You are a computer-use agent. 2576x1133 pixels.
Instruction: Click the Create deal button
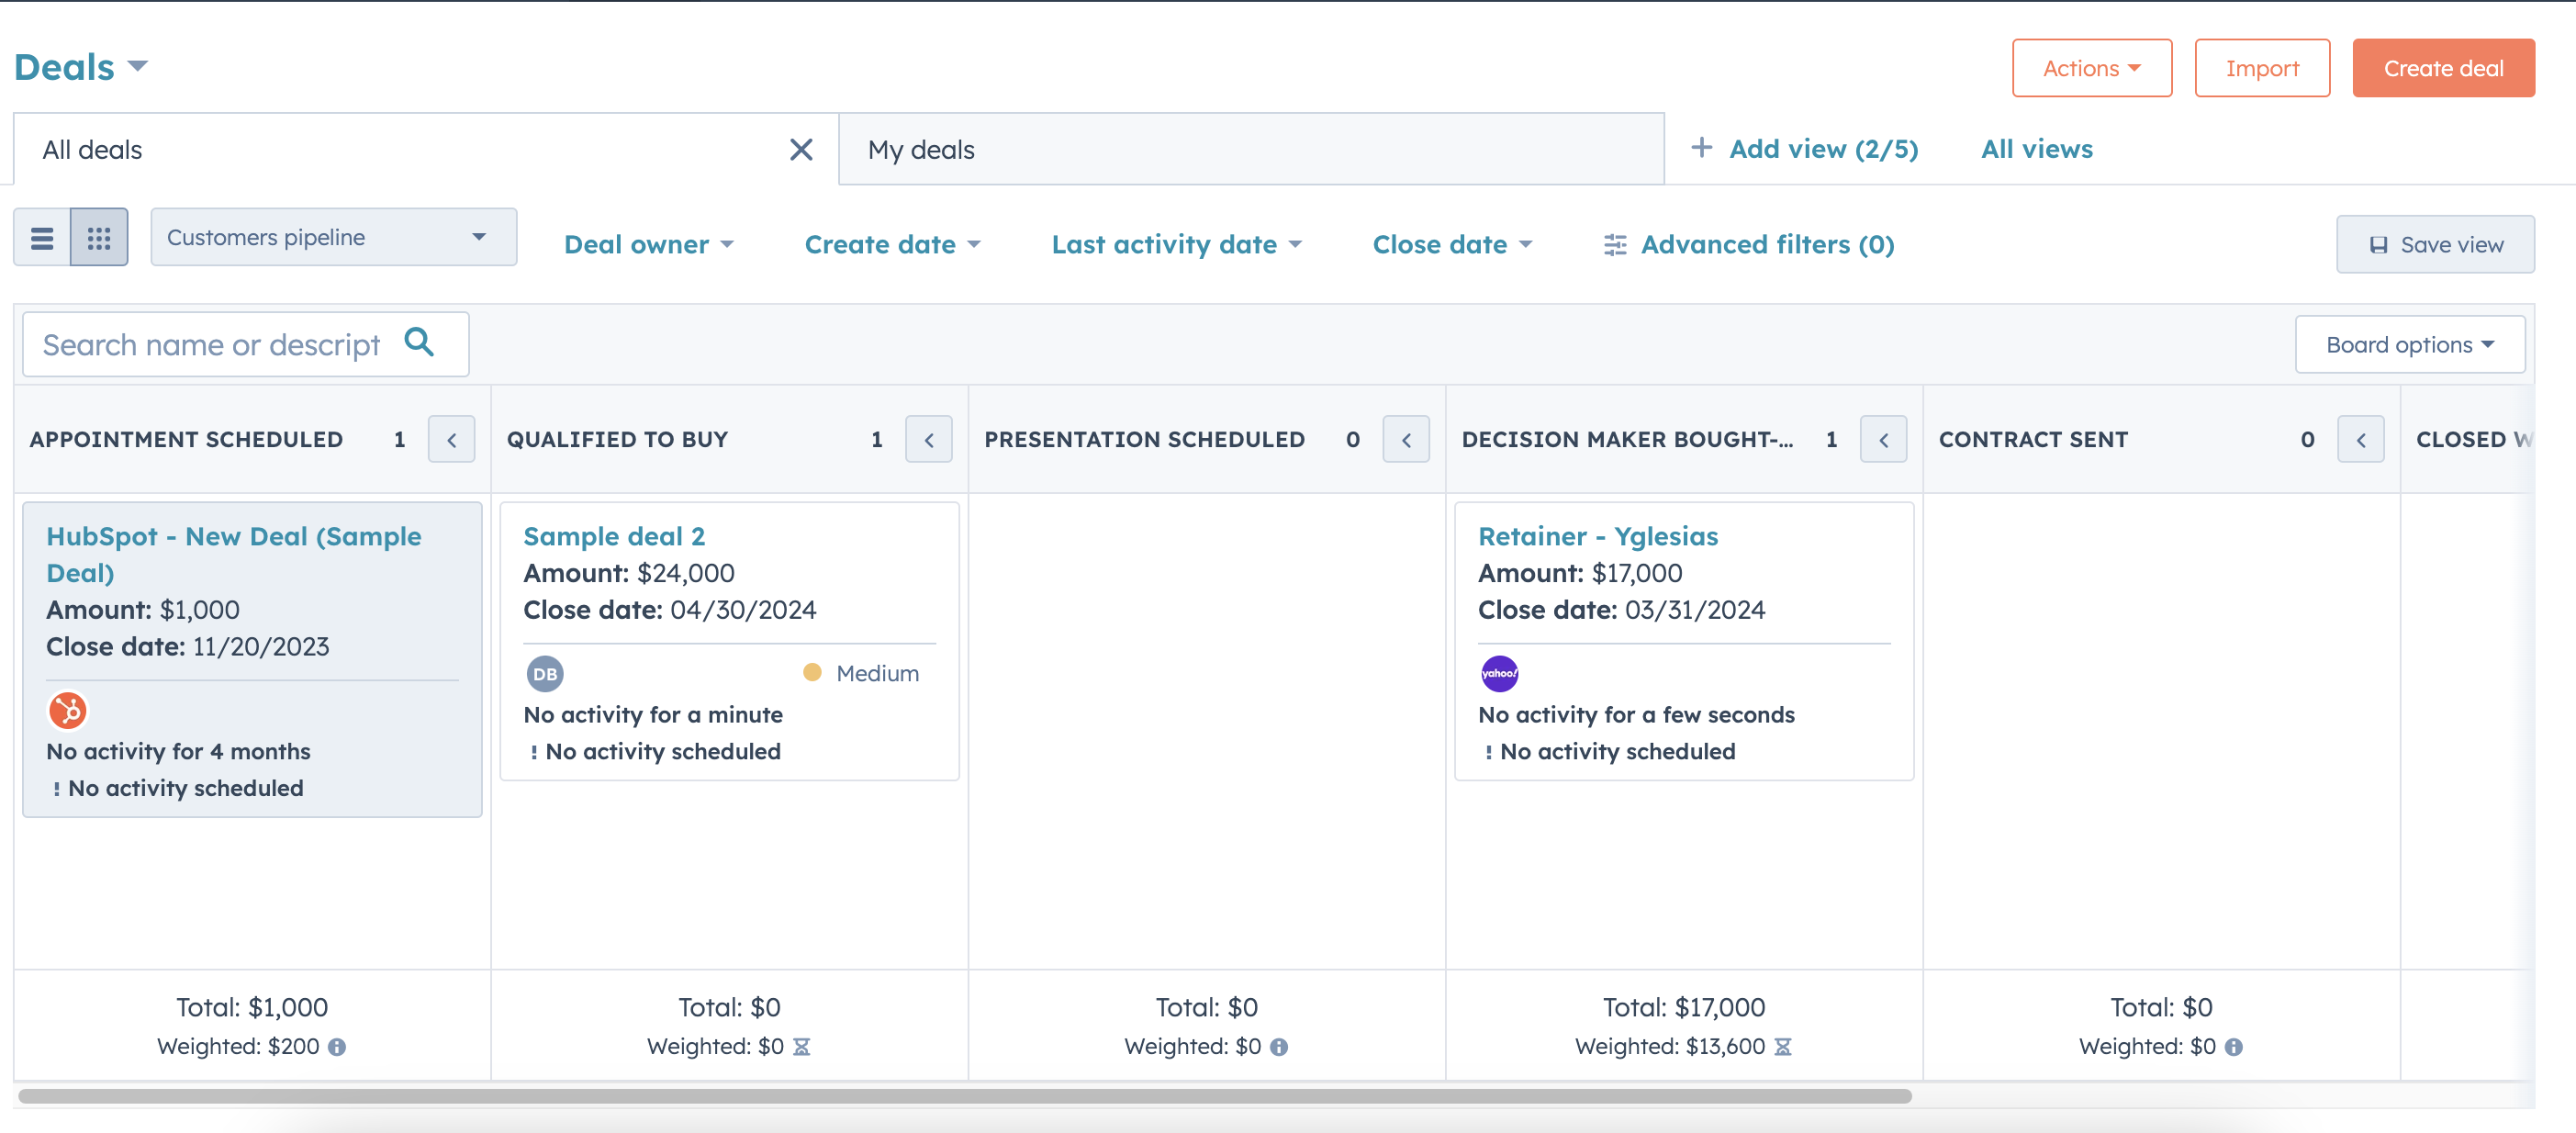pyautogui.click(x=2444, y=67)
